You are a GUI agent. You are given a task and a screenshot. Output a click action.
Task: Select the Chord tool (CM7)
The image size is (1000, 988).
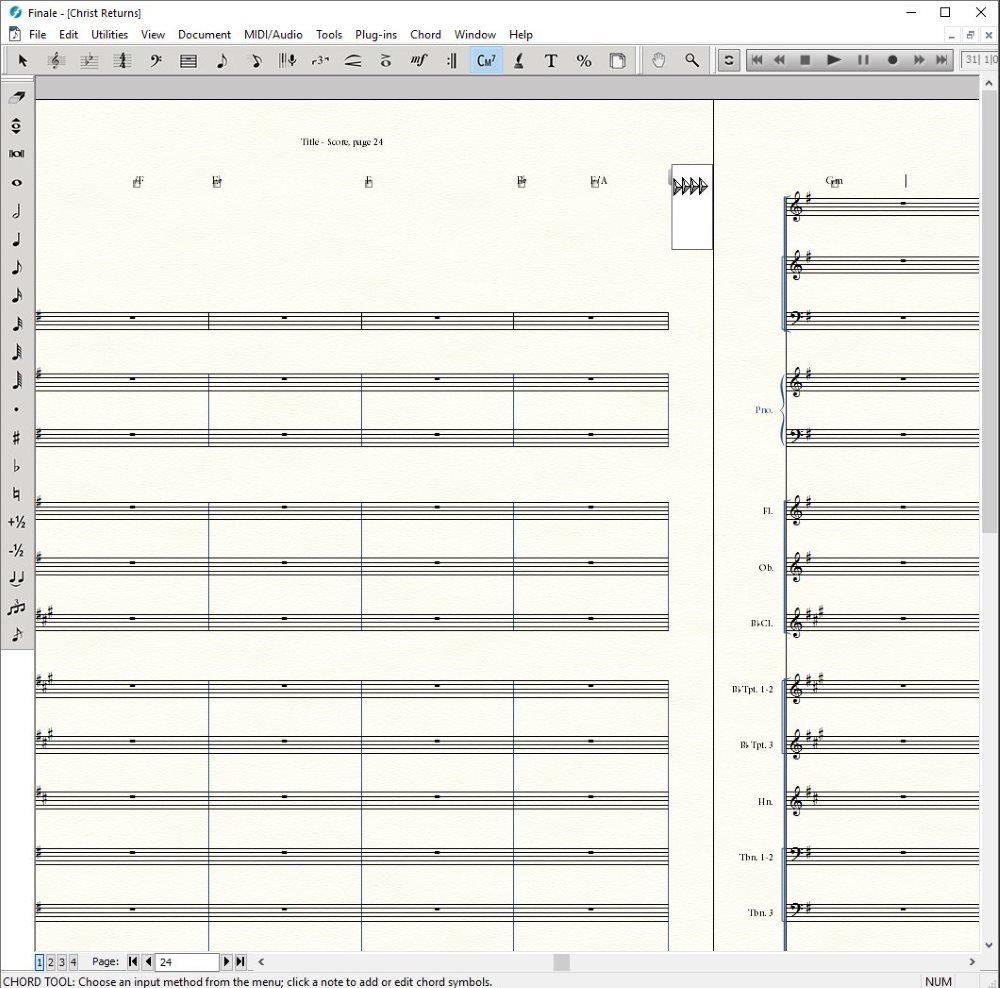tap(486, 60)
